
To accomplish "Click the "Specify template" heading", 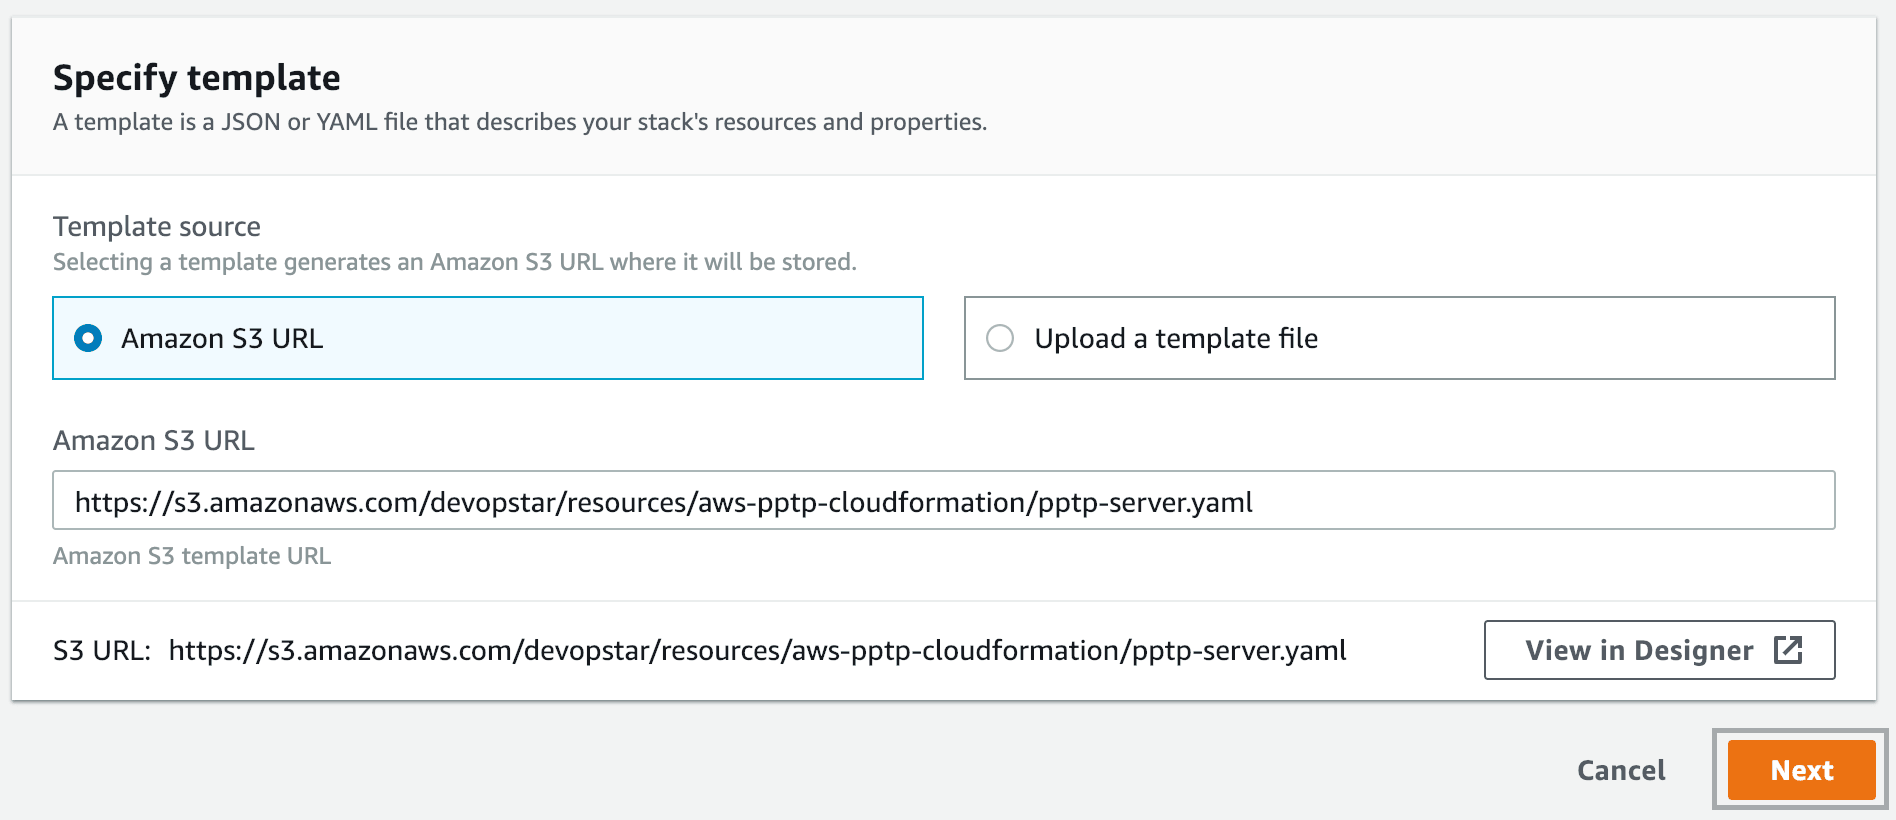I will coord(196,78).
